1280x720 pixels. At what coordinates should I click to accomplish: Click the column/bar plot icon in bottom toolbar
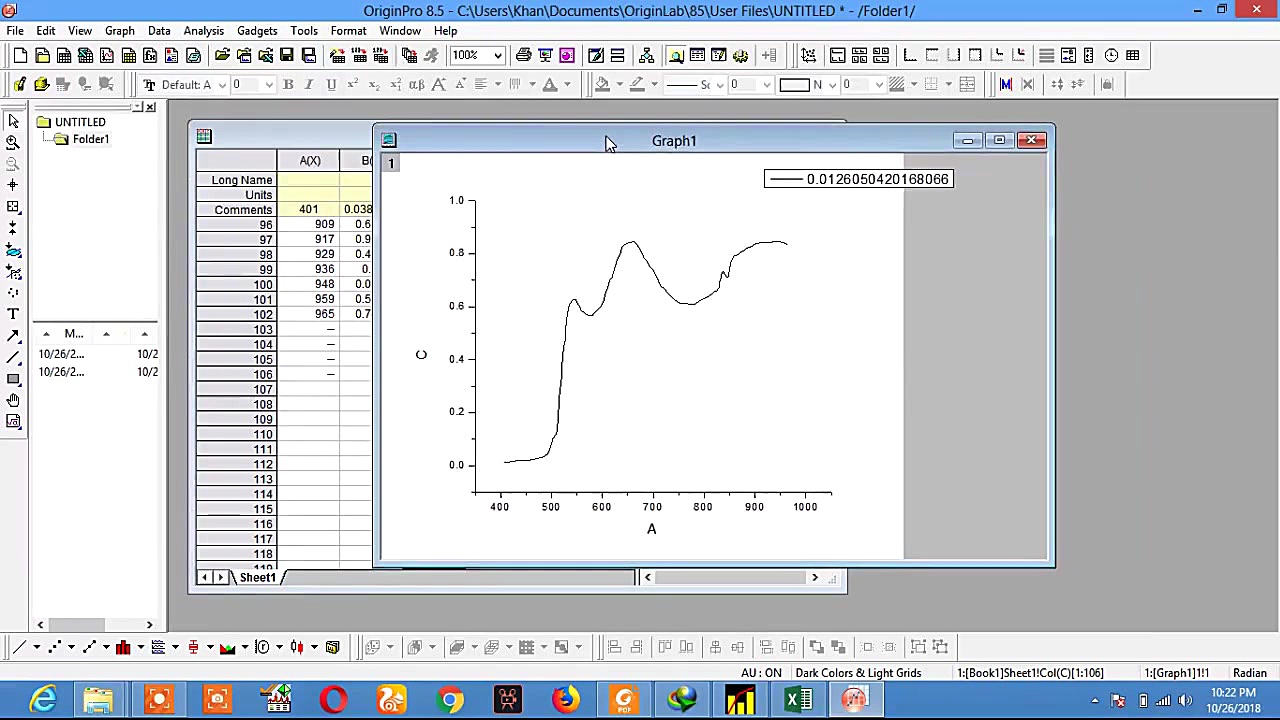[x=123, y=647]
